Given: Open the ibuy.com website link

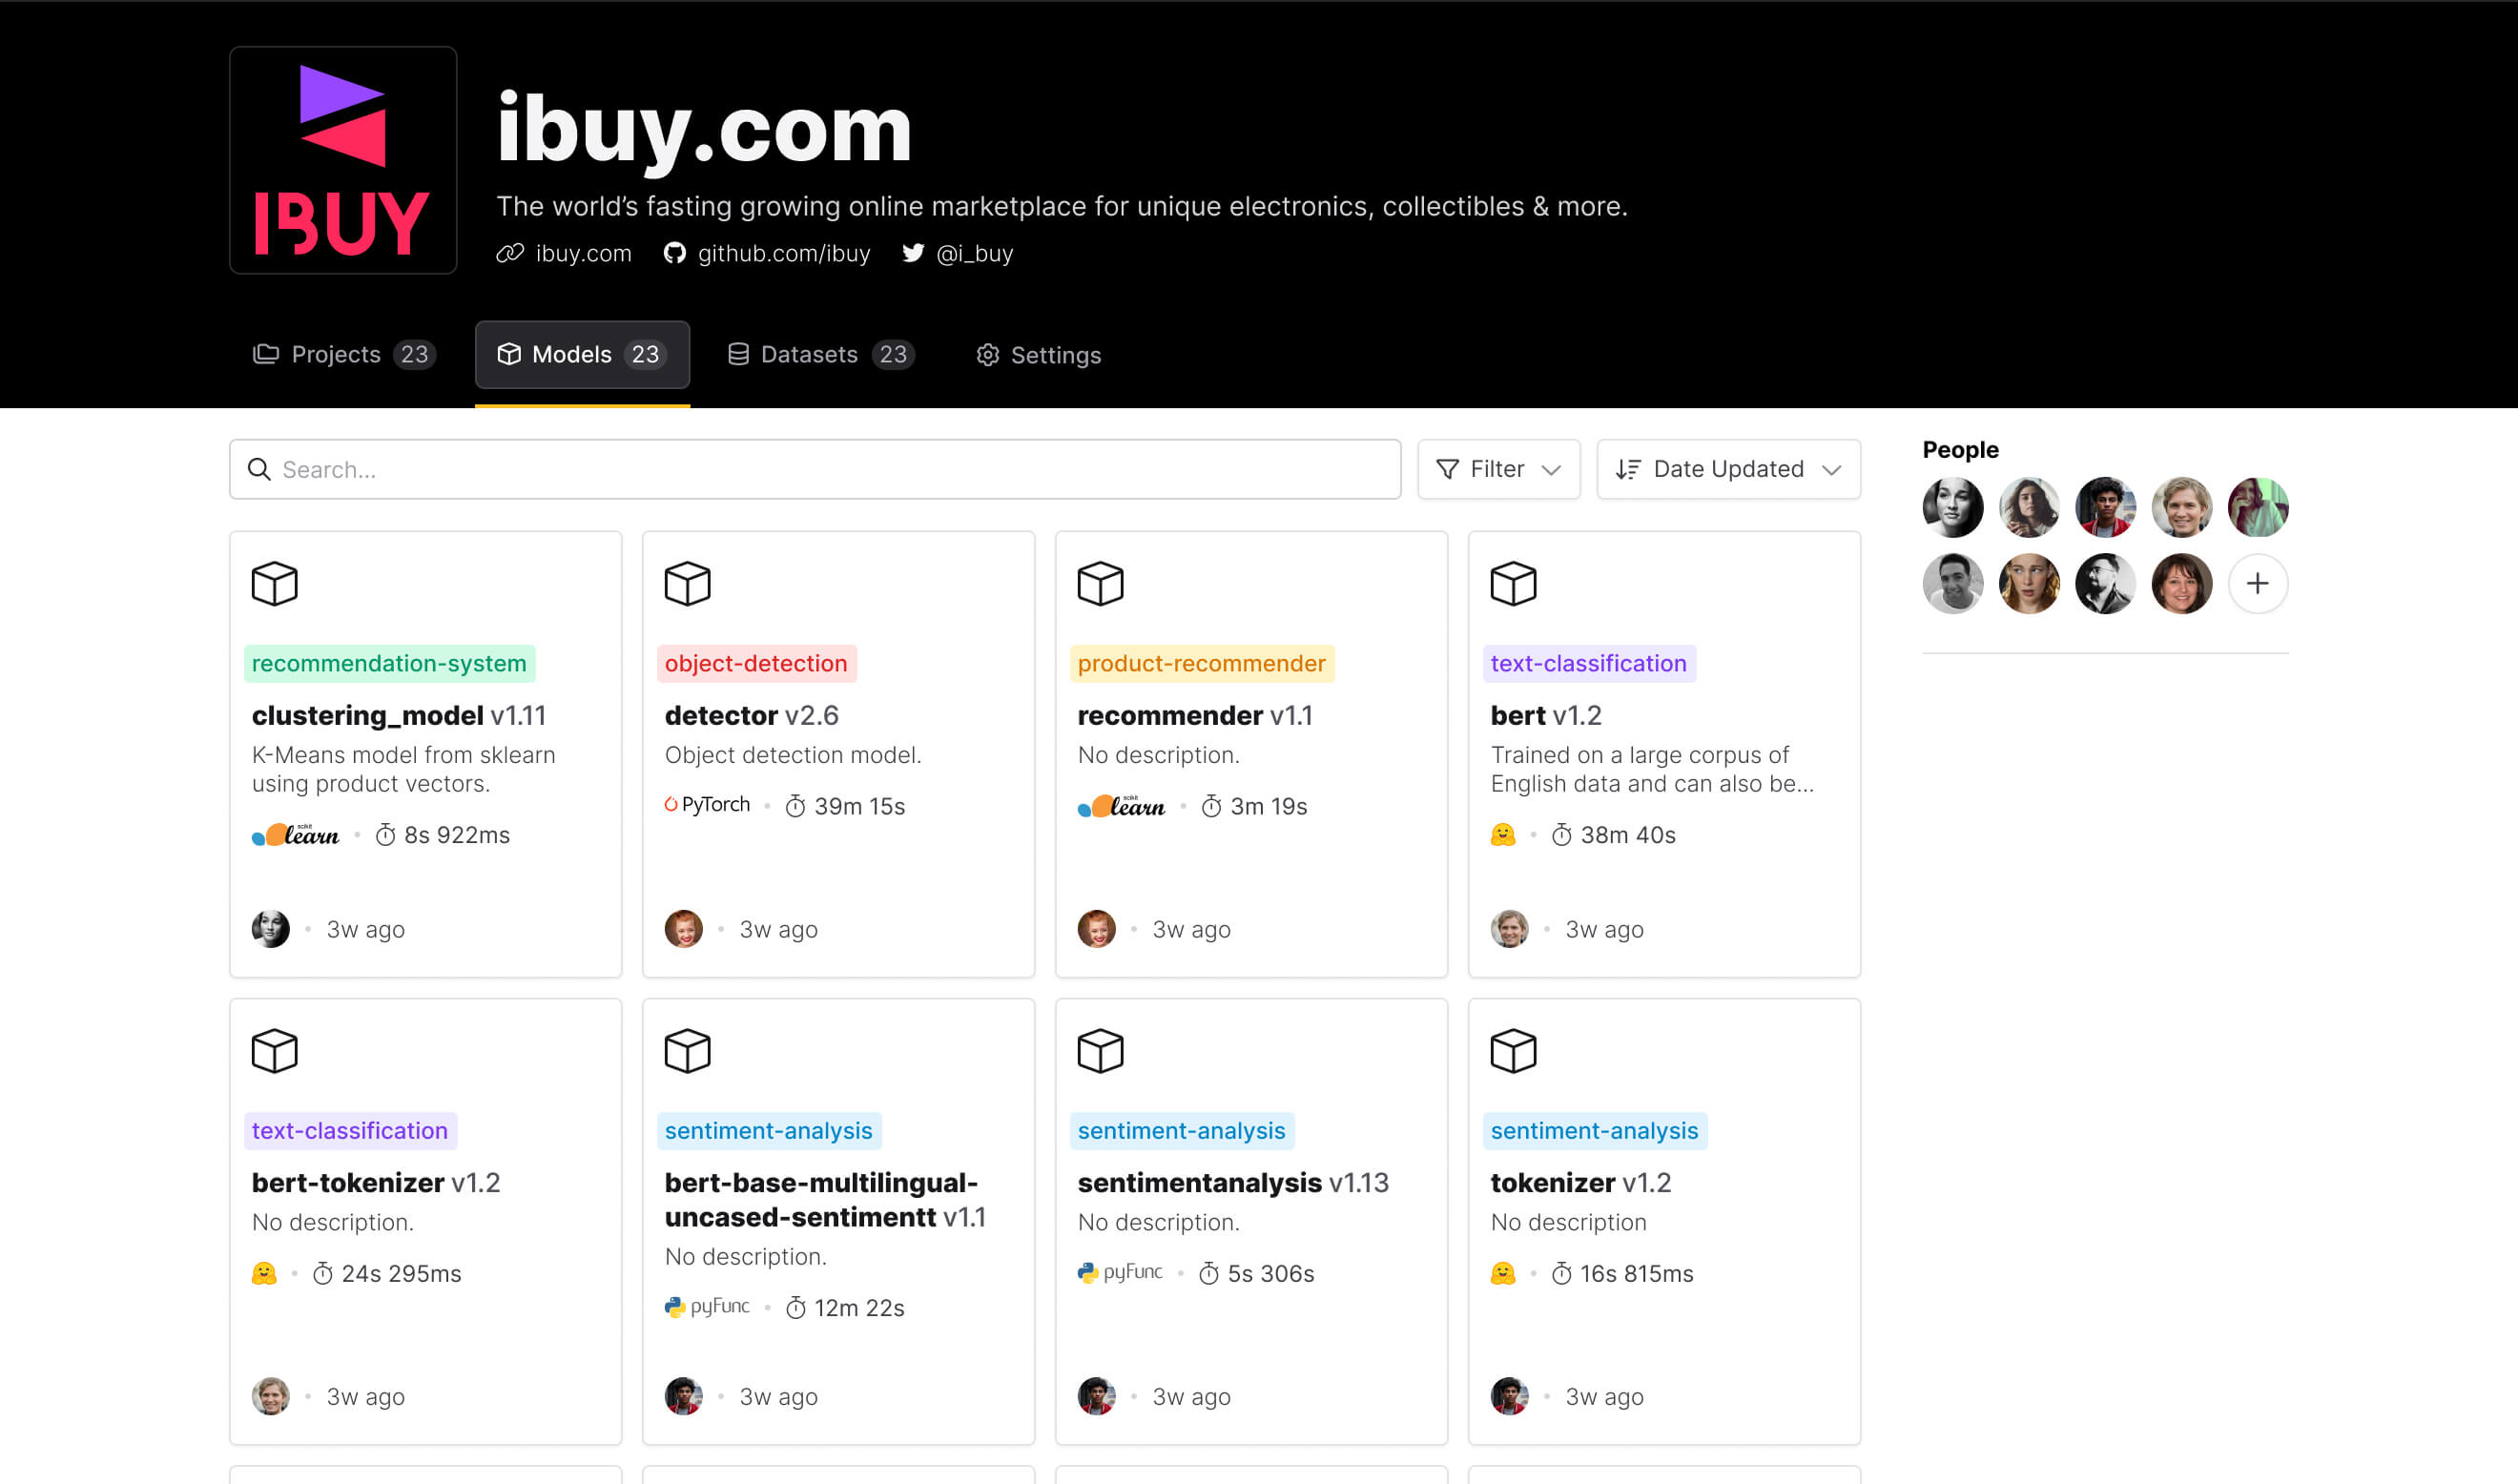Looking at the screenshot, I should 564,253.
